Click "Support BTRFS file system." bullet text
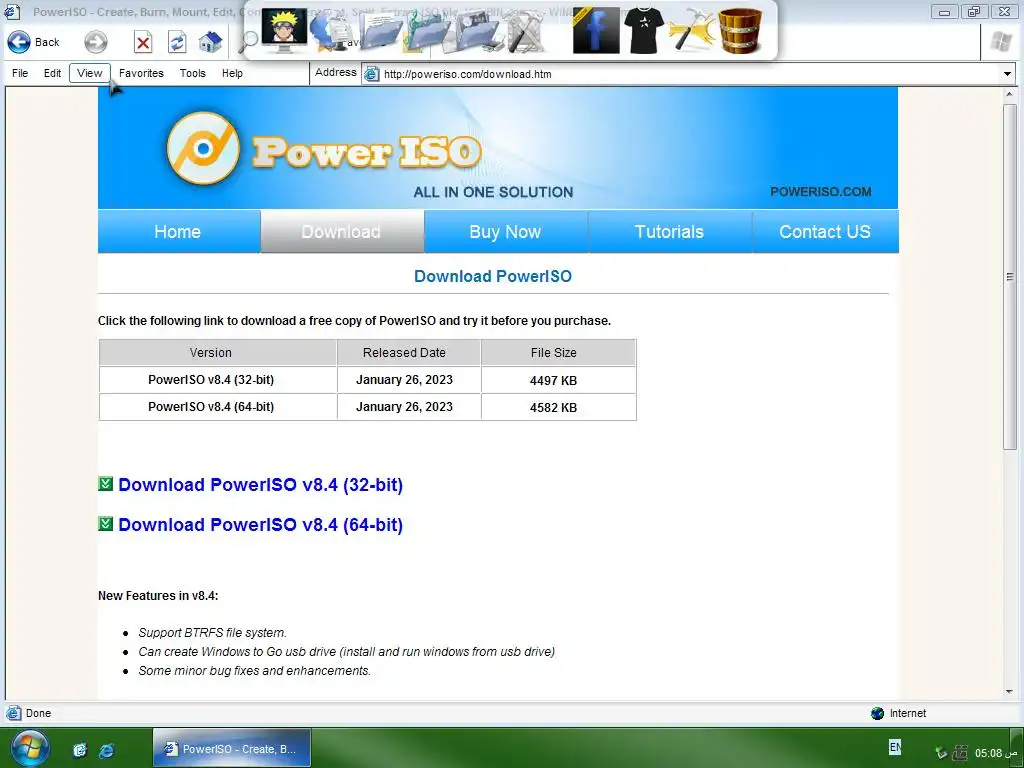Viewport: 1024px width, 768px height. (212, 632)
